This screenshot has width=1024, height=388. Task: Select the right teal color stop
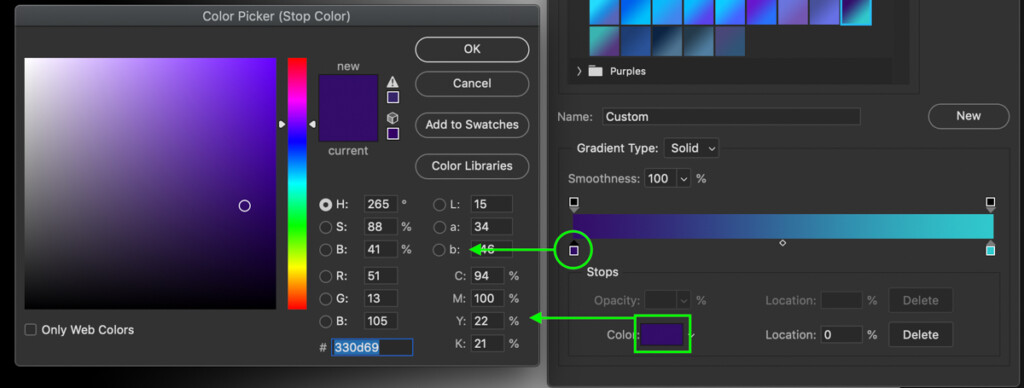(x=990, y=249)
